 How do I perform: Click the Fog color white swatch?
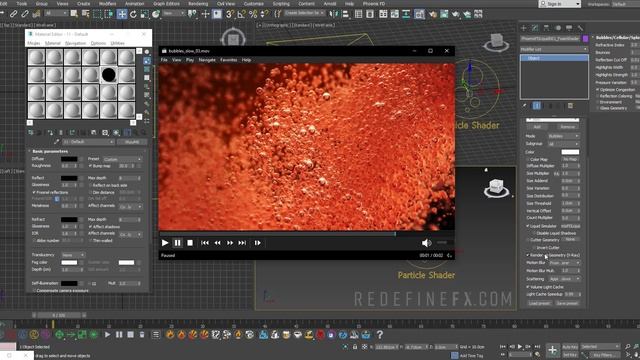(69, 262)
